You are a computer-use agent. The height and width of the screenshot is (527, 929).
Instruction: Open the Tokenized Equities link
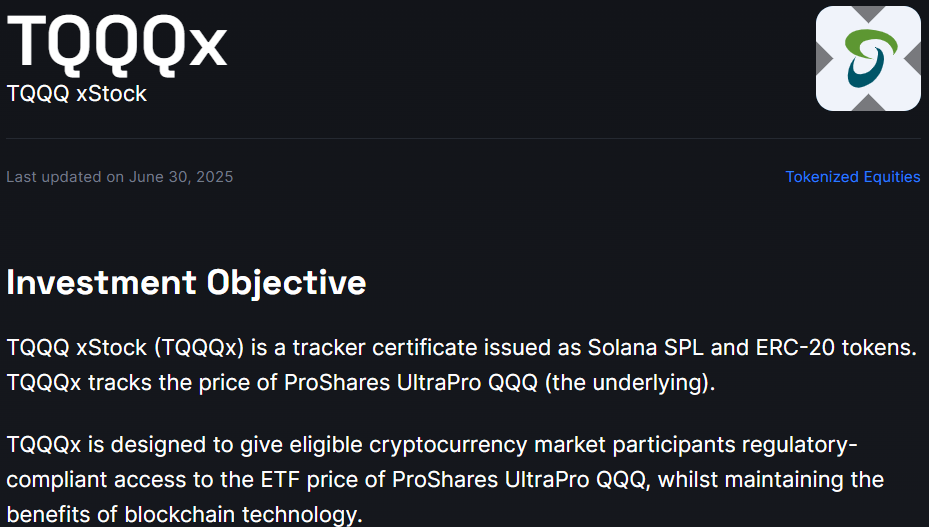(x=852, y=177)
